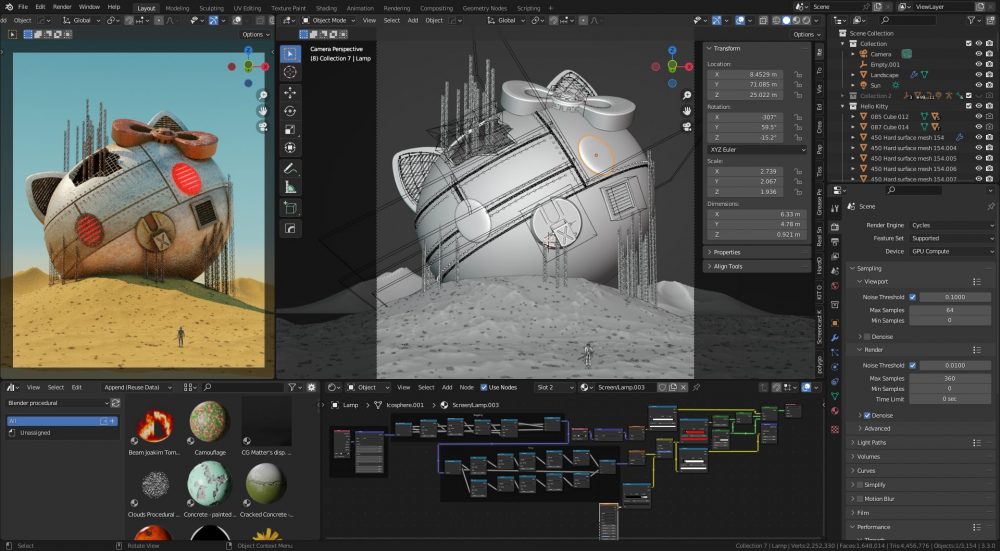Open the Render Engine dropdown
The width and height of the screenshot is (1000, 551).
(x=950, y=225)
